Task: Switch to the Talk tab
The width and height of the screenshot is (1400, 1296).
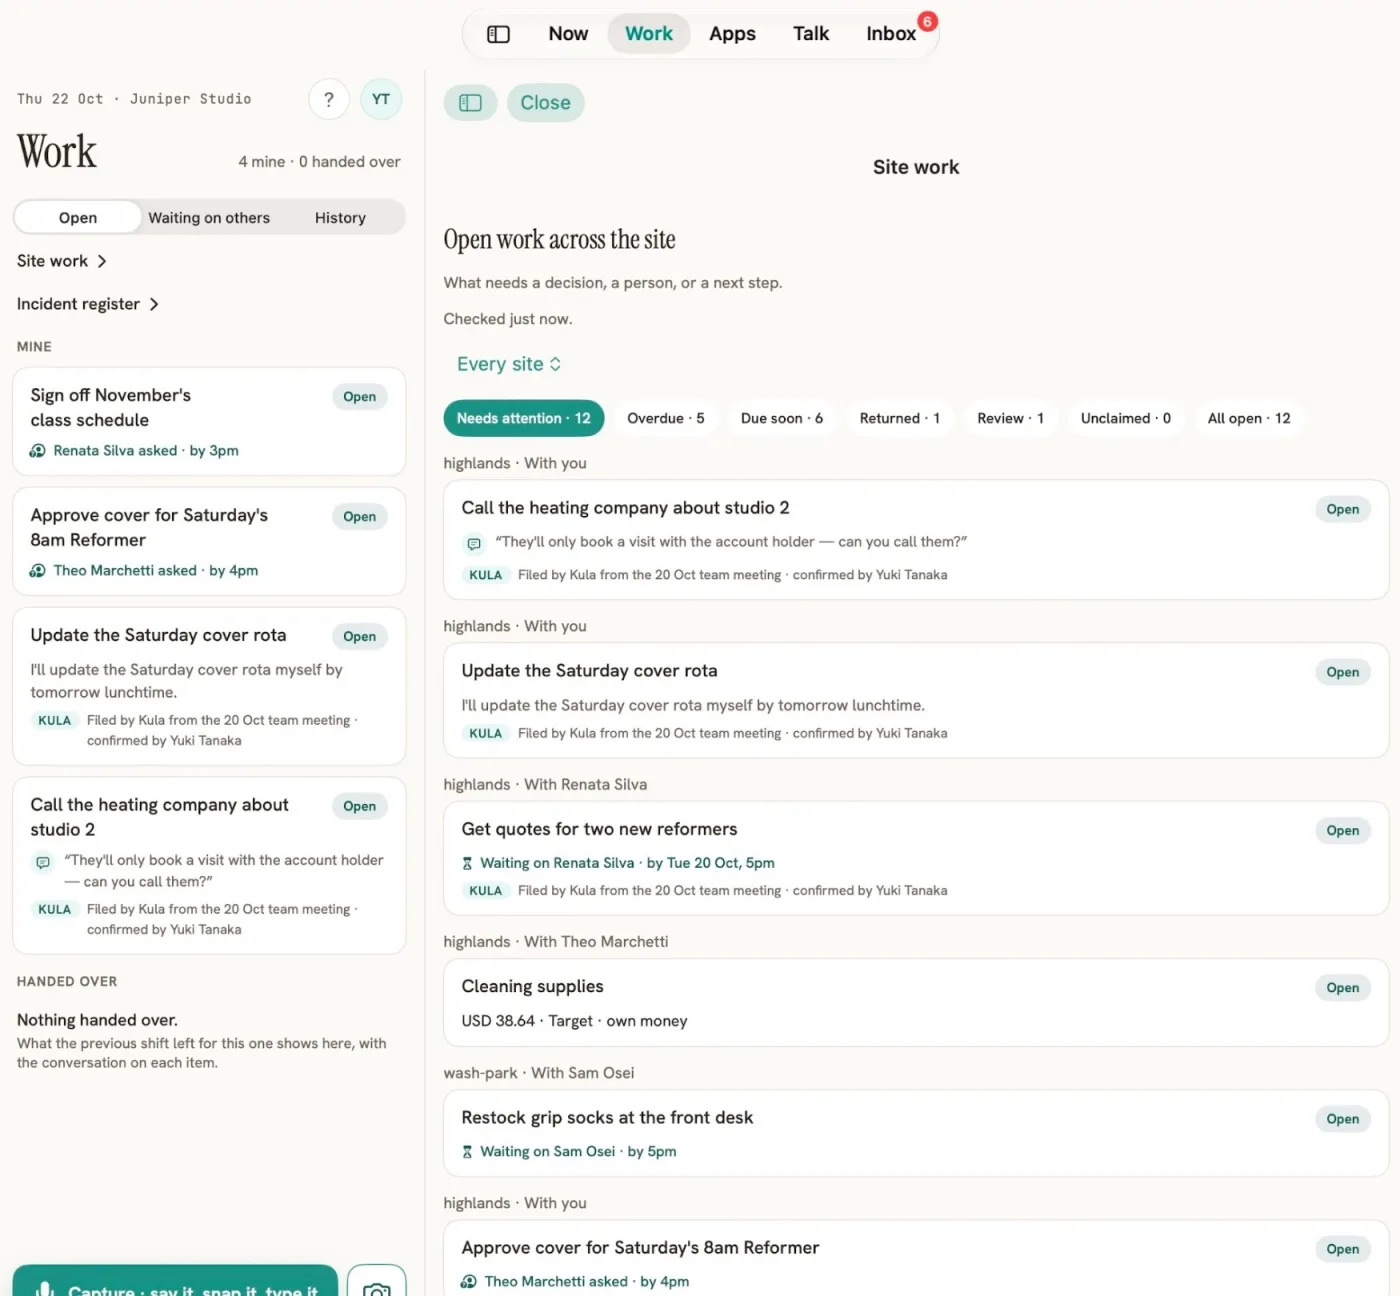Action: coord(811,34)
